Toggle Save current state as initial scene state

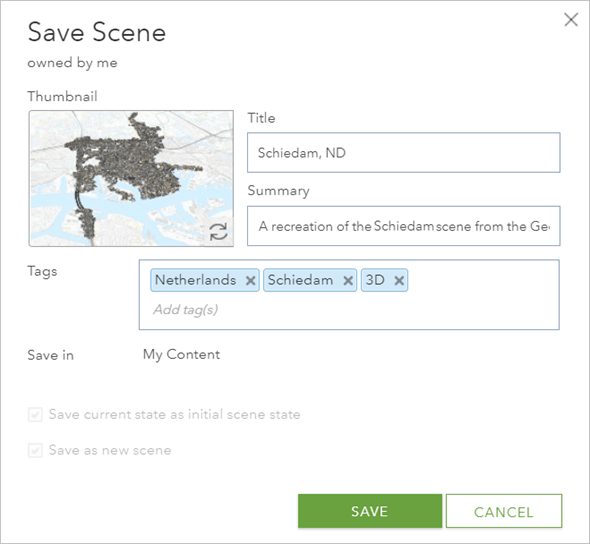click(35, 415)
